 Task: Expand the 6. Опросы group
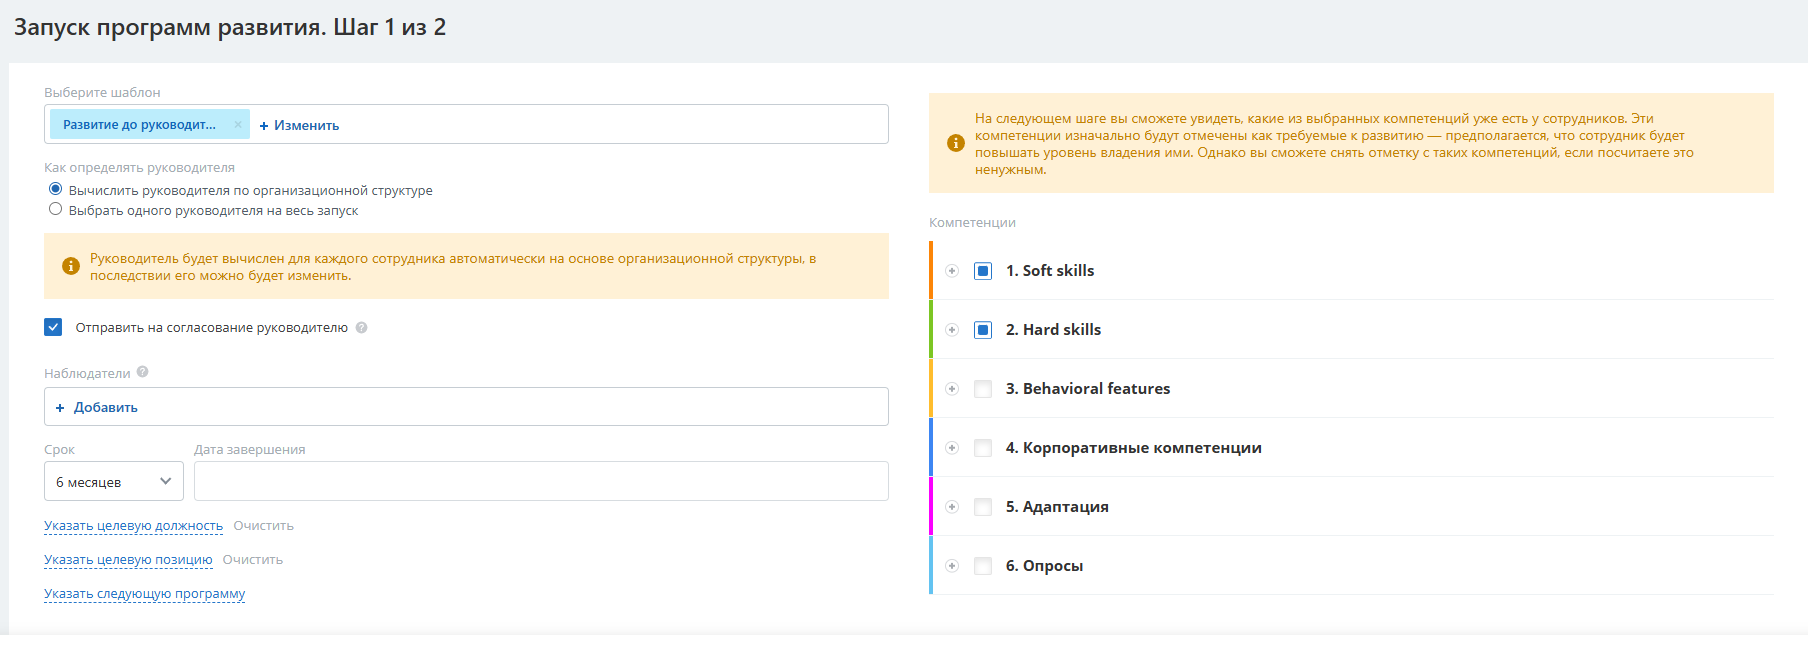952,566
